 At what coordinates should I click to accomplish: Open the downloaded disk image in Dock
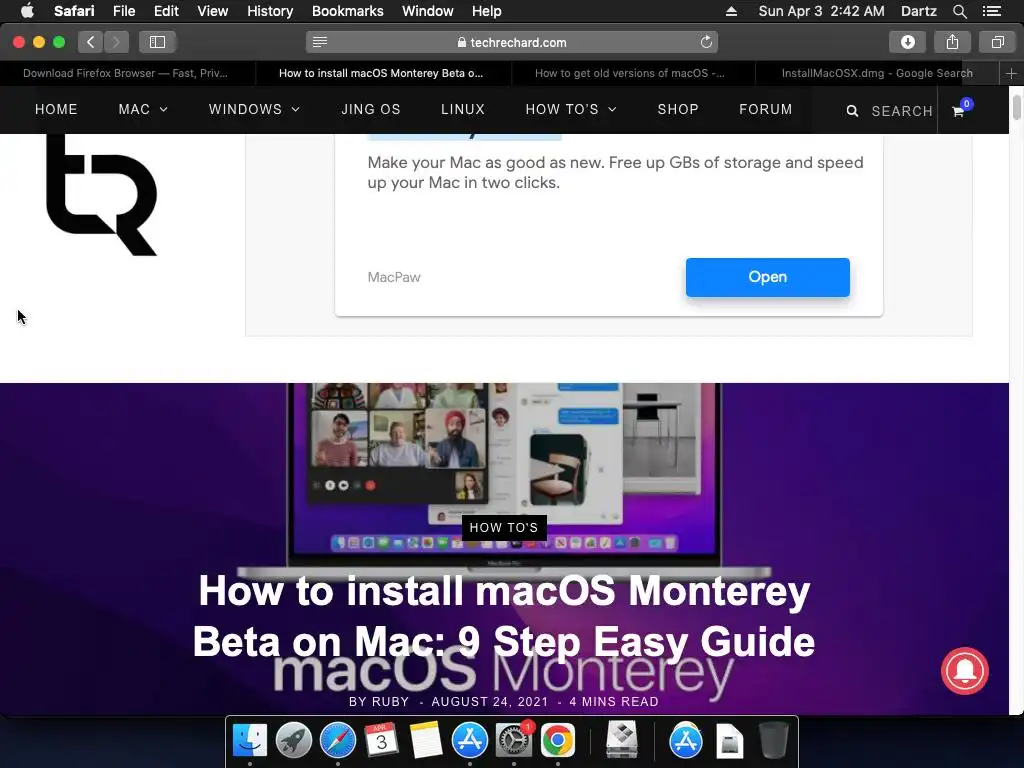point(729,740)
